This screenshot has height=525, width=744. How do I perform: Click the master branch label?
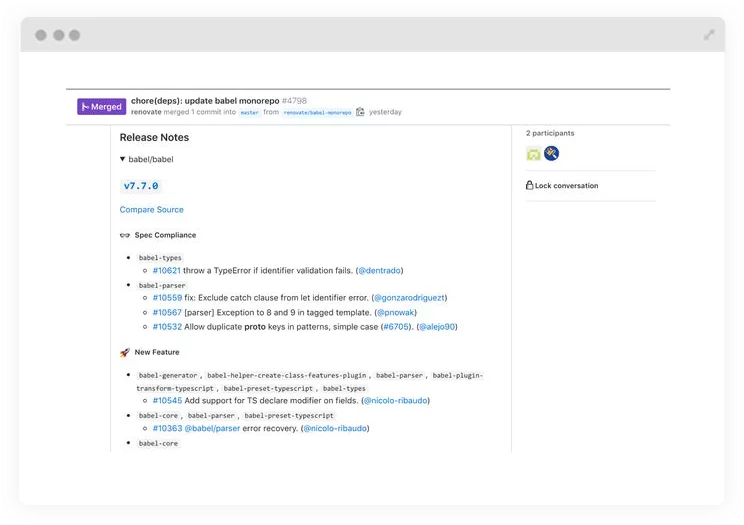[x=249, y=112]
